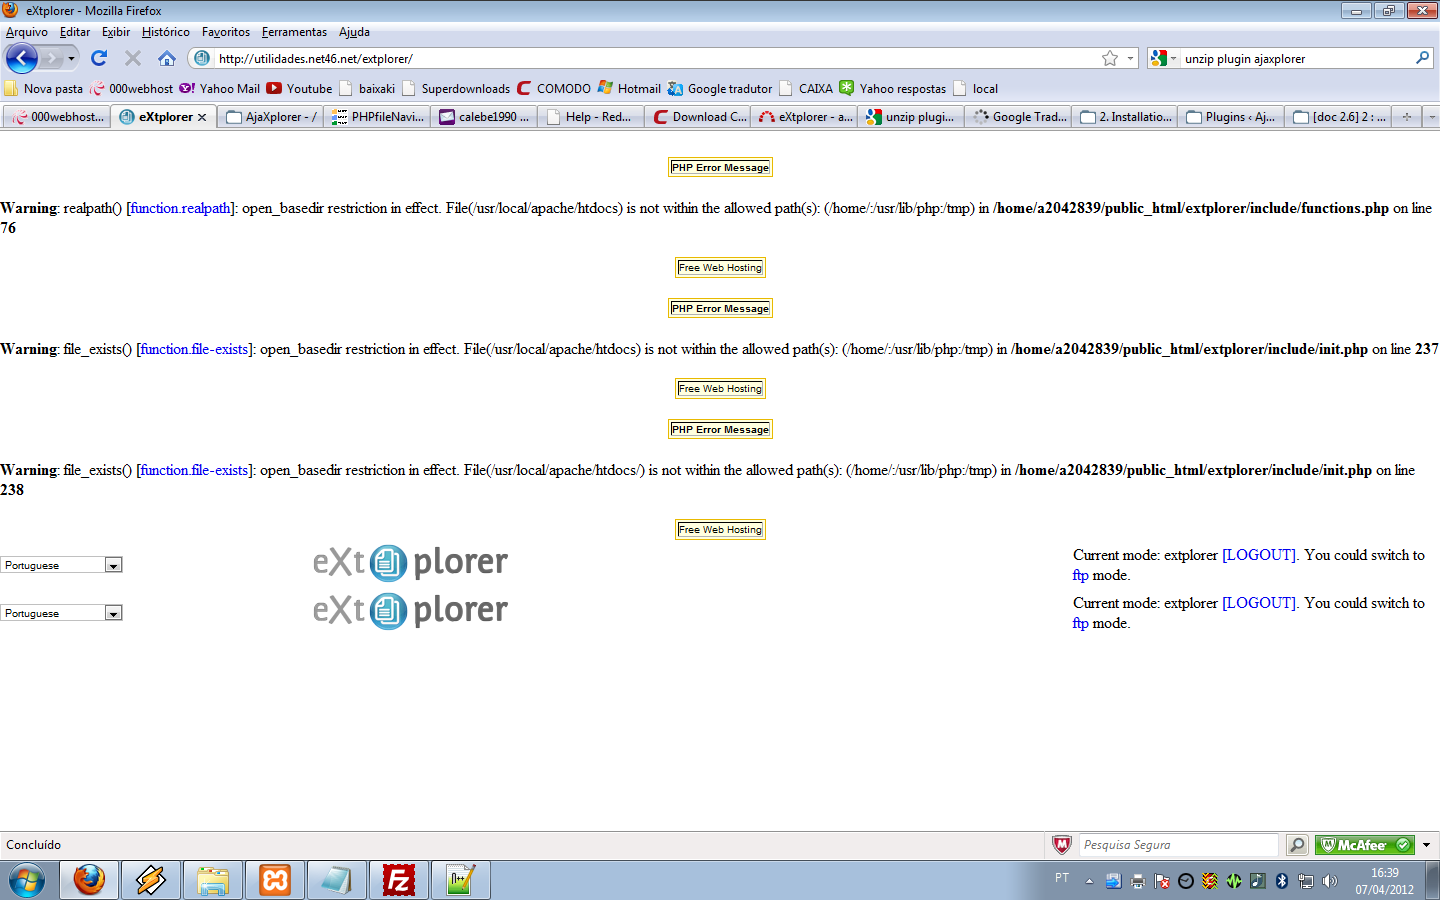
Task: Open the Yahoo Mail bookmark
Action: (219, 88)
